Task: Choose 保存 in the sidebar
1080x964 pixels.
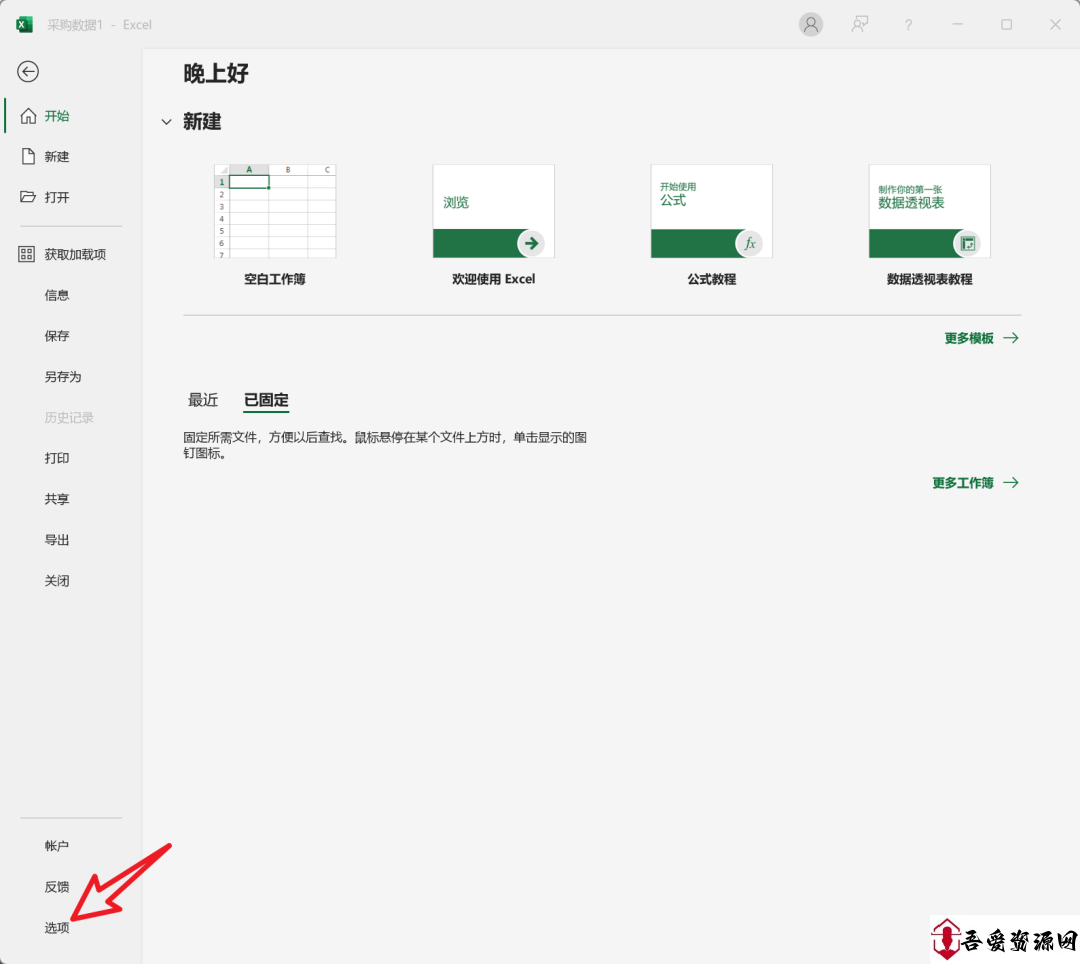Action: [x=57, y=336]
